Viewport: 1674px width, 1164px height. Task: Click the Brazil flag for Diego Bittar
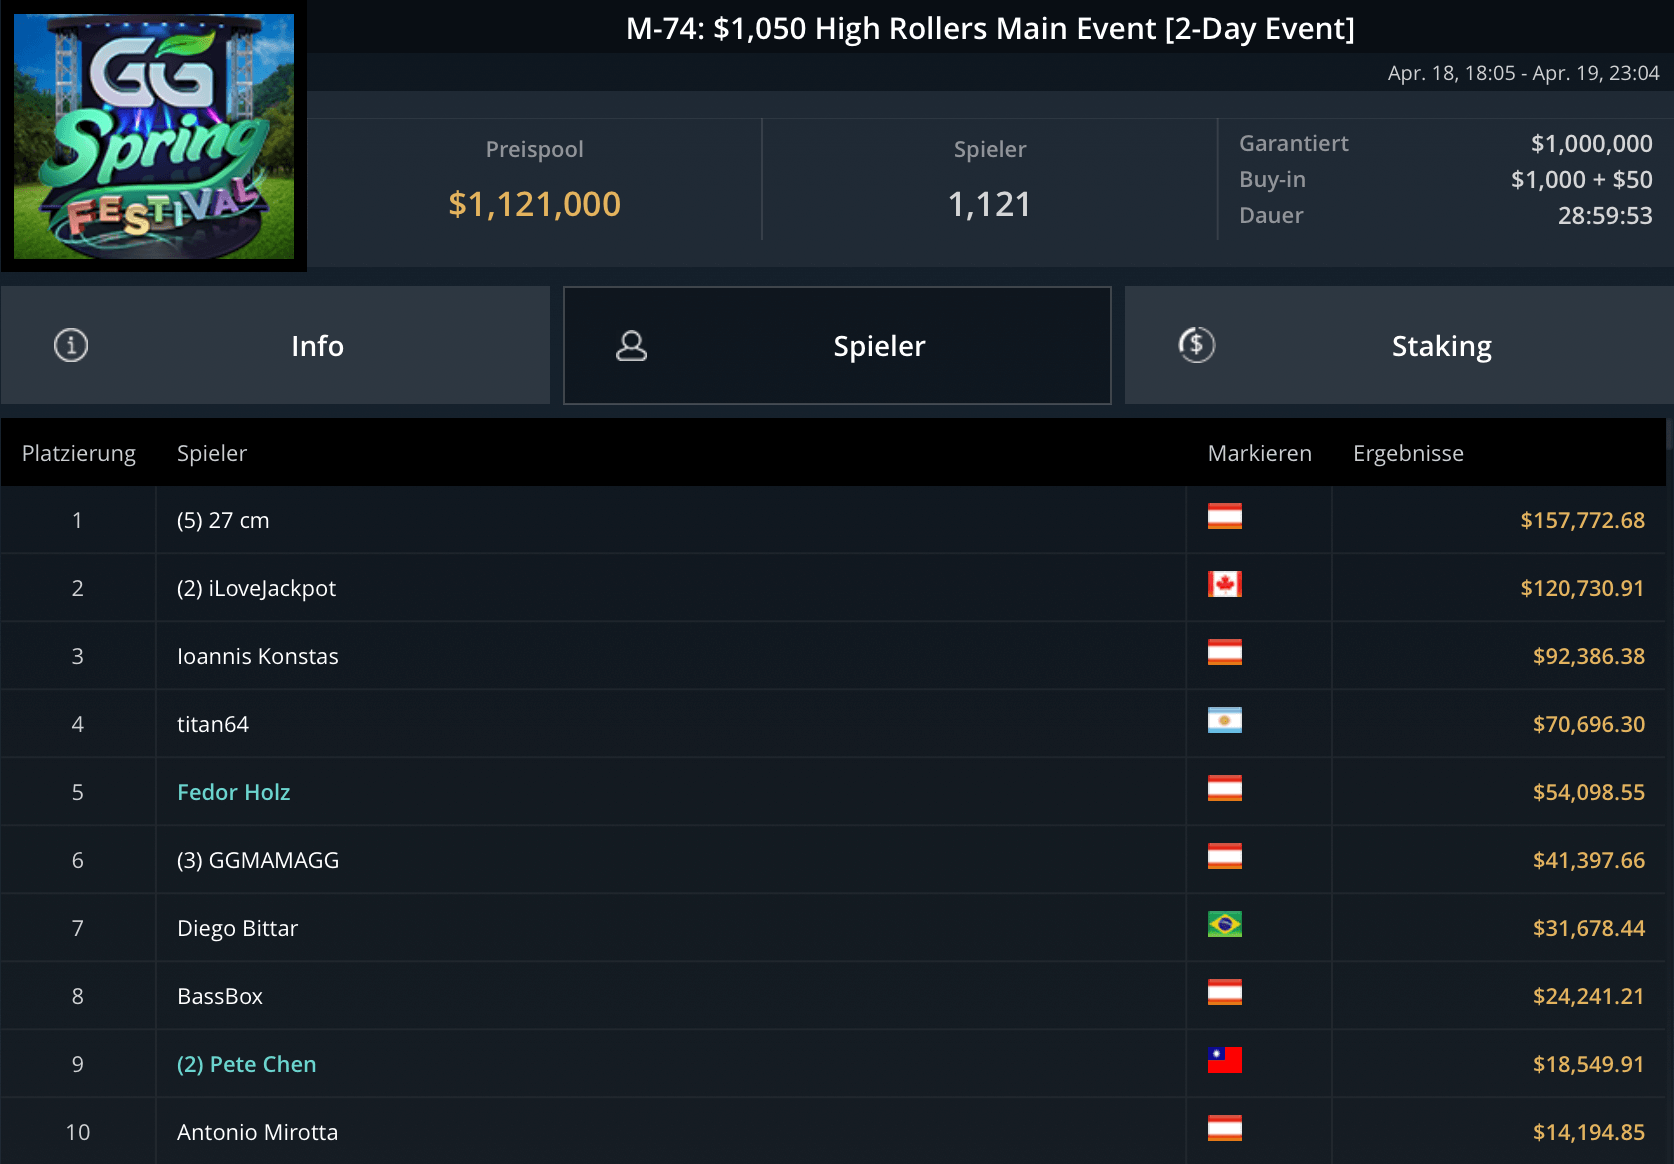[1224, 924]
